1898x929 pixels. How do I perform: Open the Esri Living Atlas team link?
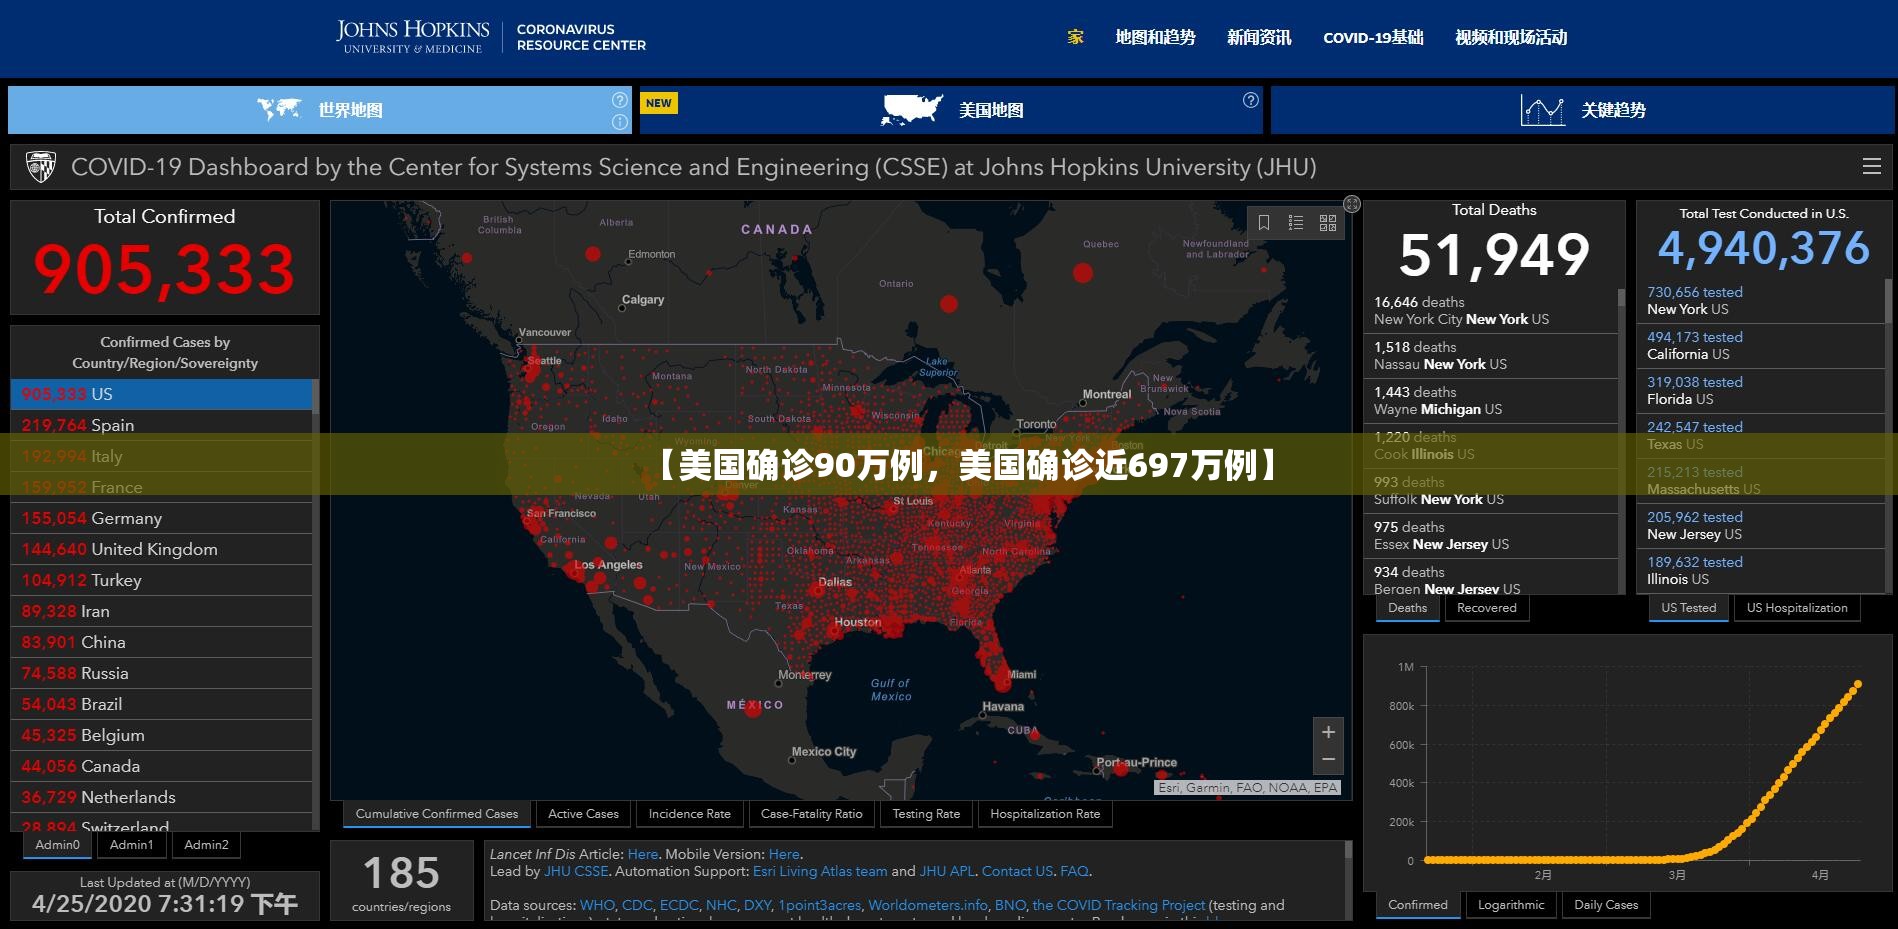point(820,871)
